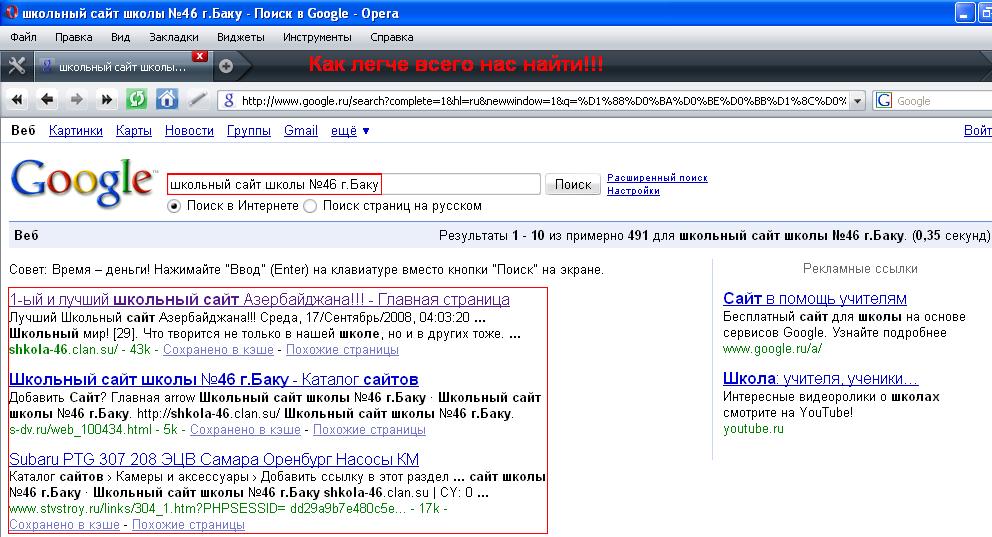The height and width of the screenshot is (537, 992).
Task: Open the Настройки link
Action: pyautogui.click(x=633, y=190)
